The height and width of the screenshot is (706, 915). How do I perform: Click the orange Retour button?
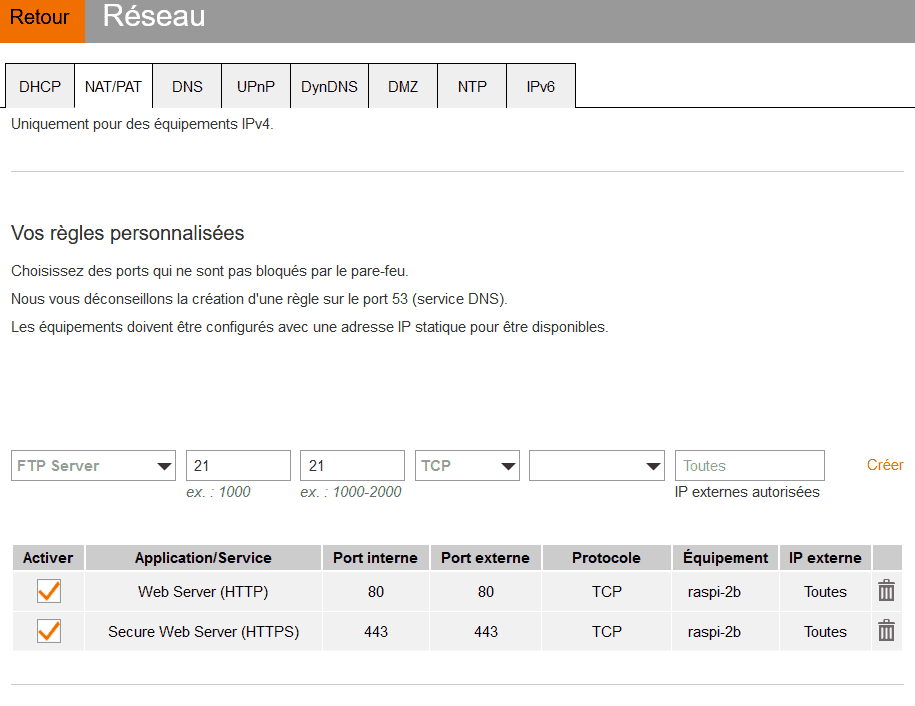pyautogui.click(x=40, y=18)
